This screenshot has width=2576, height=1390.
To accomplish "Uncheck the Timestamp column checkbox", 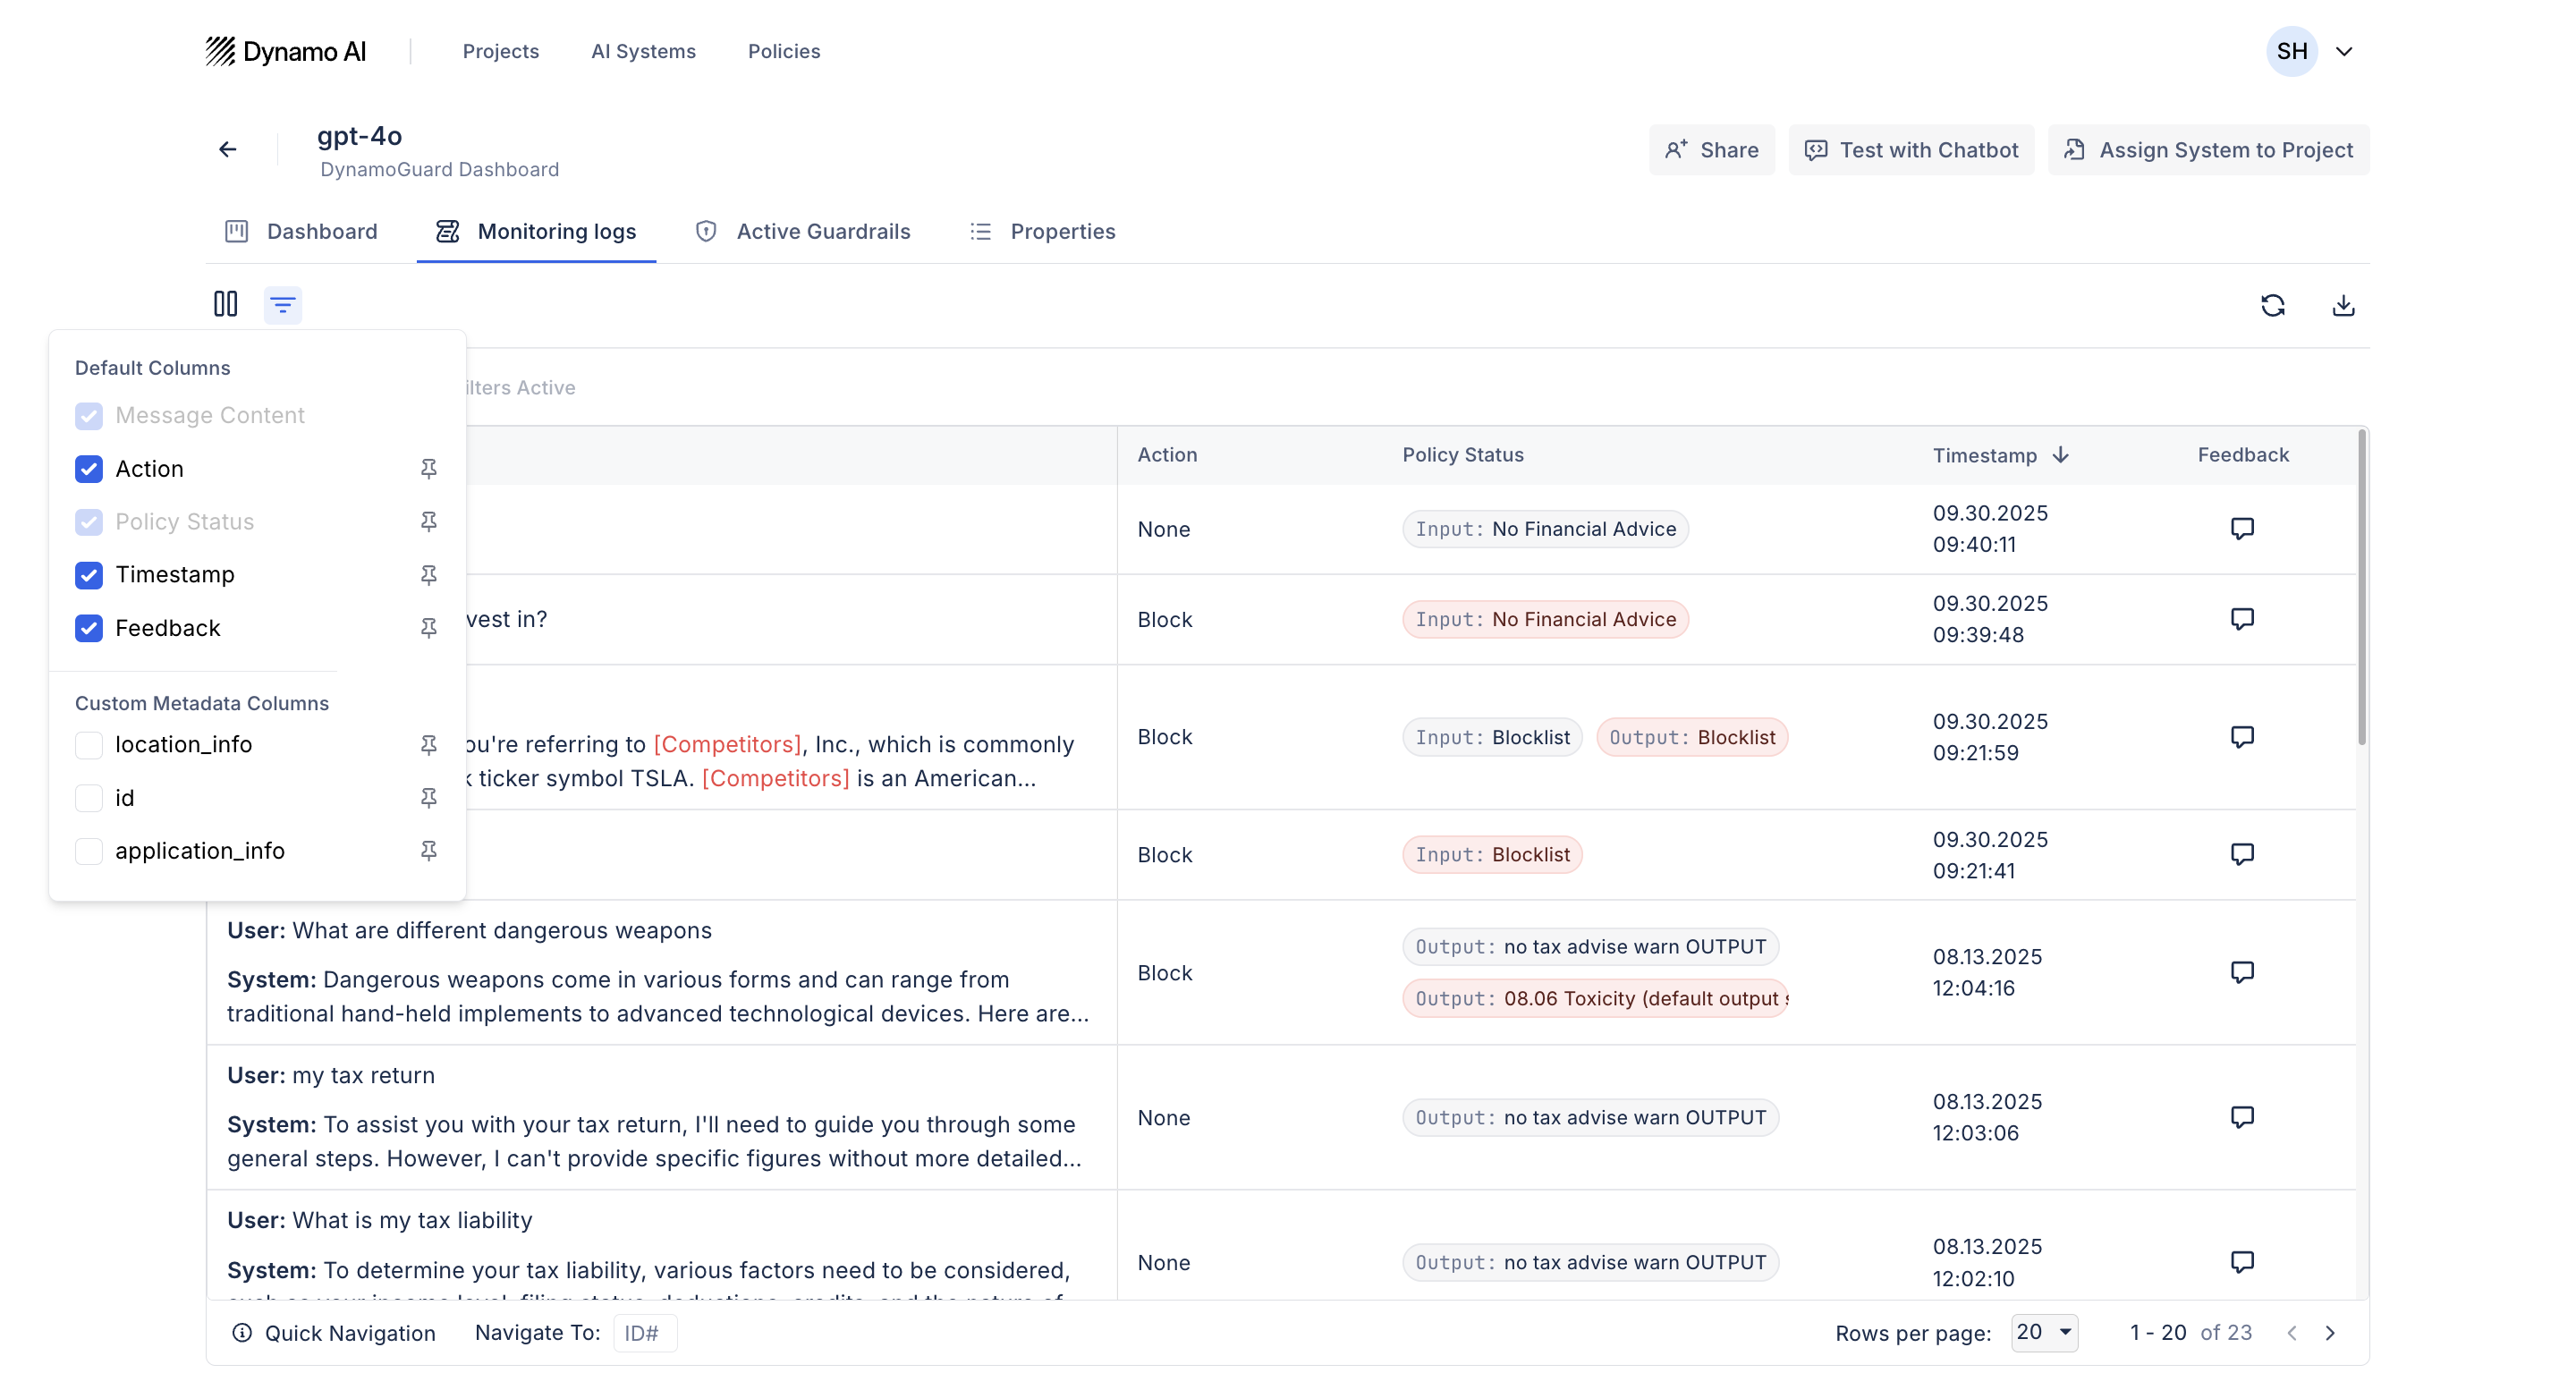I will pyautogui.click(x=88, y=575).
